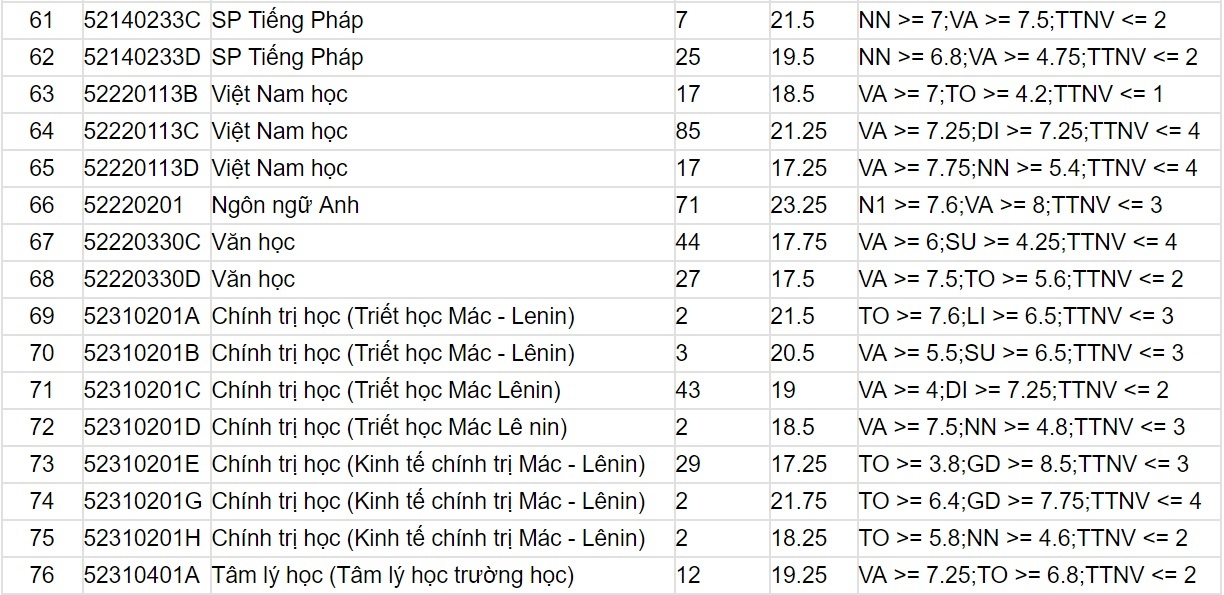Click the score cell showing 19.25
The image size is (1224, 595).
799,575
